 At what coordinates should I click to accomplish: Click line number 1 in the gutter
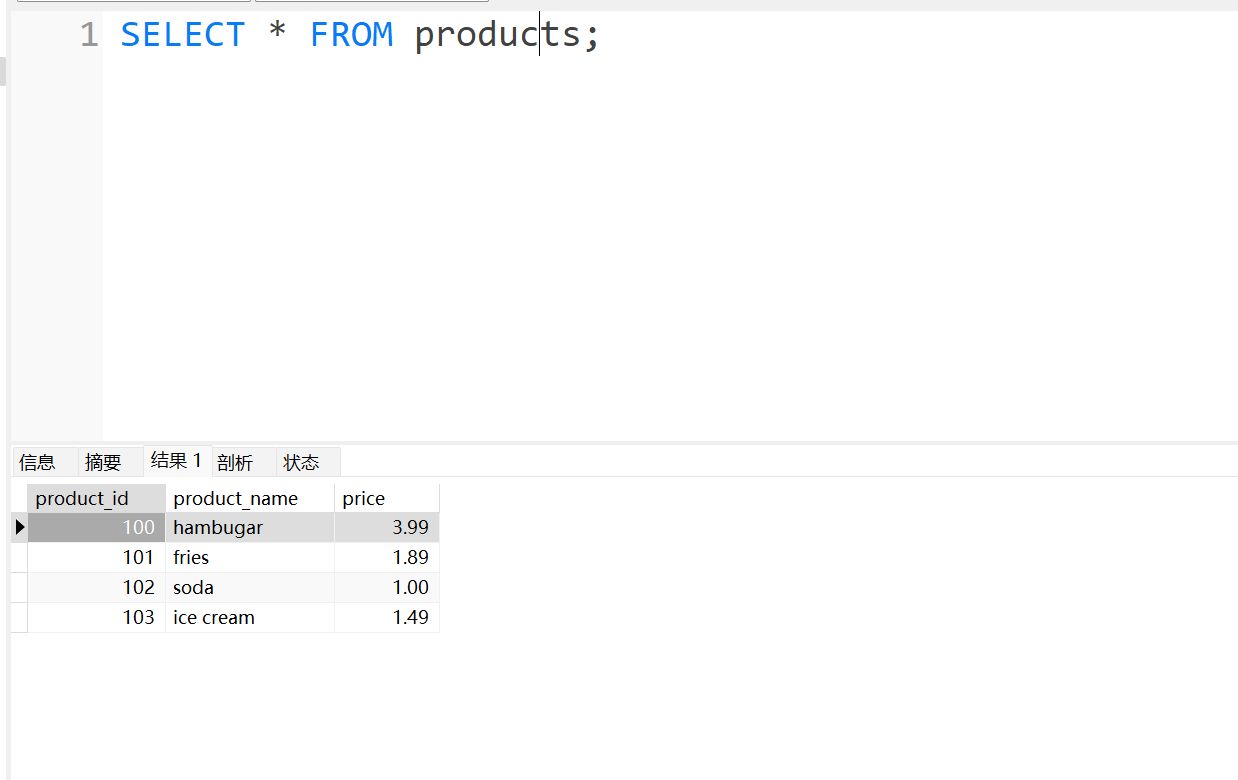[89, 36]
